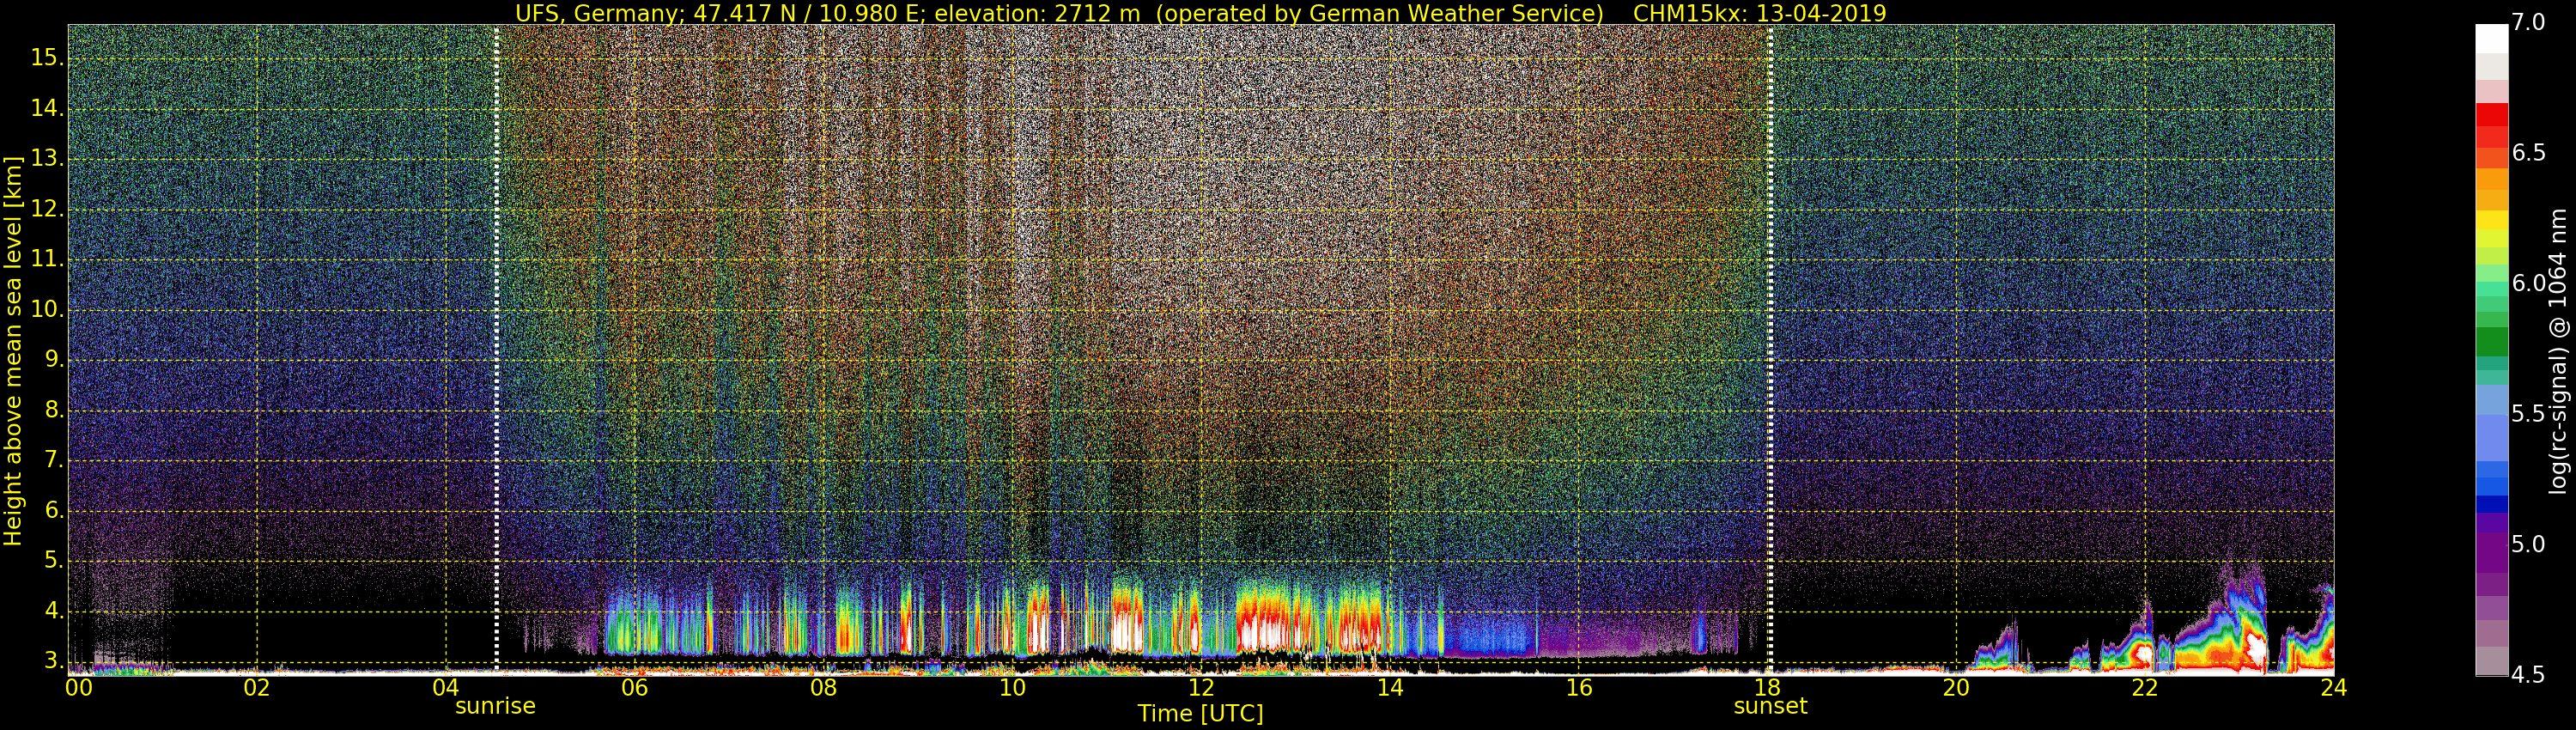Select the 'sunset' label below the time axis
2576x730 pixels.
coord(1770,706)
